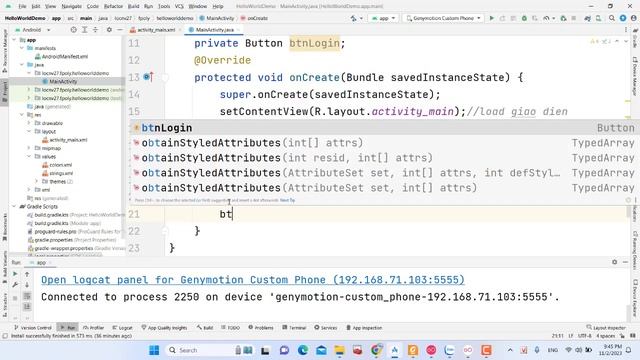Collapse the app module node
The width and height of the screenshot is (640, 360).
tap(14, 40)
